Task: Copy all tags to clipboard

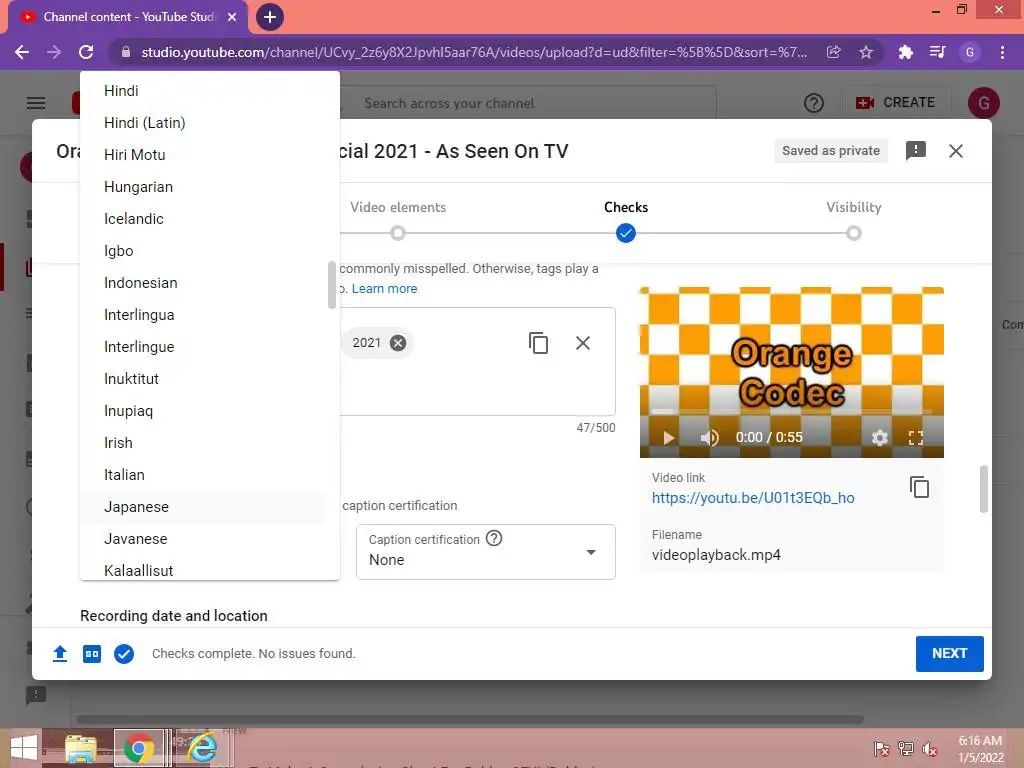Action: coord(538,343)
